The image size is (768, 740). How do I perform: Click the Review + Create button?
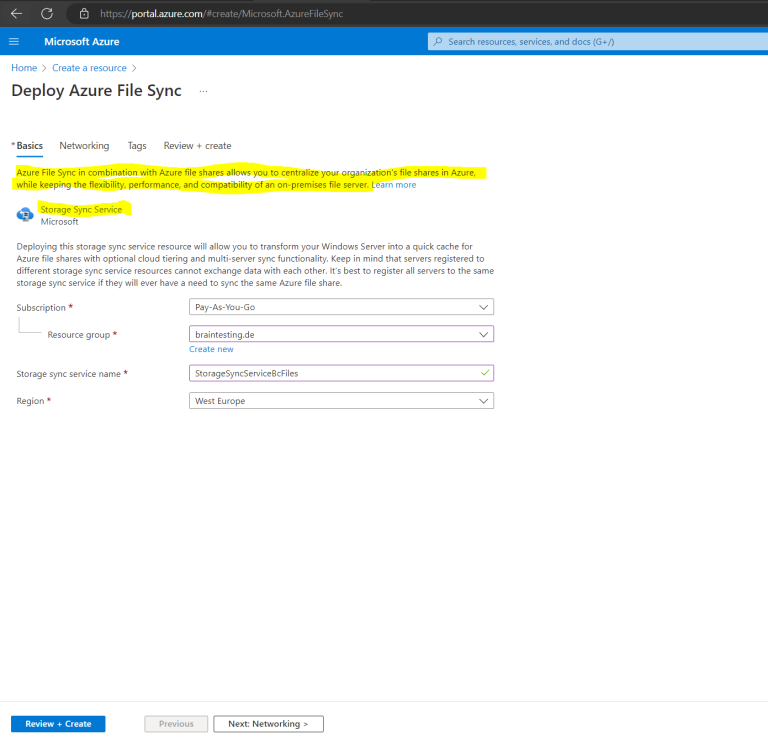58,724
